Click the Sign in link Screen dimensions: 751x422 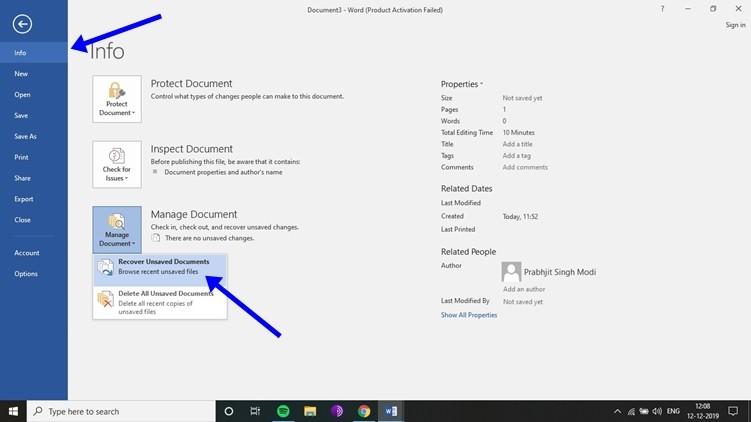coord(735,25)
